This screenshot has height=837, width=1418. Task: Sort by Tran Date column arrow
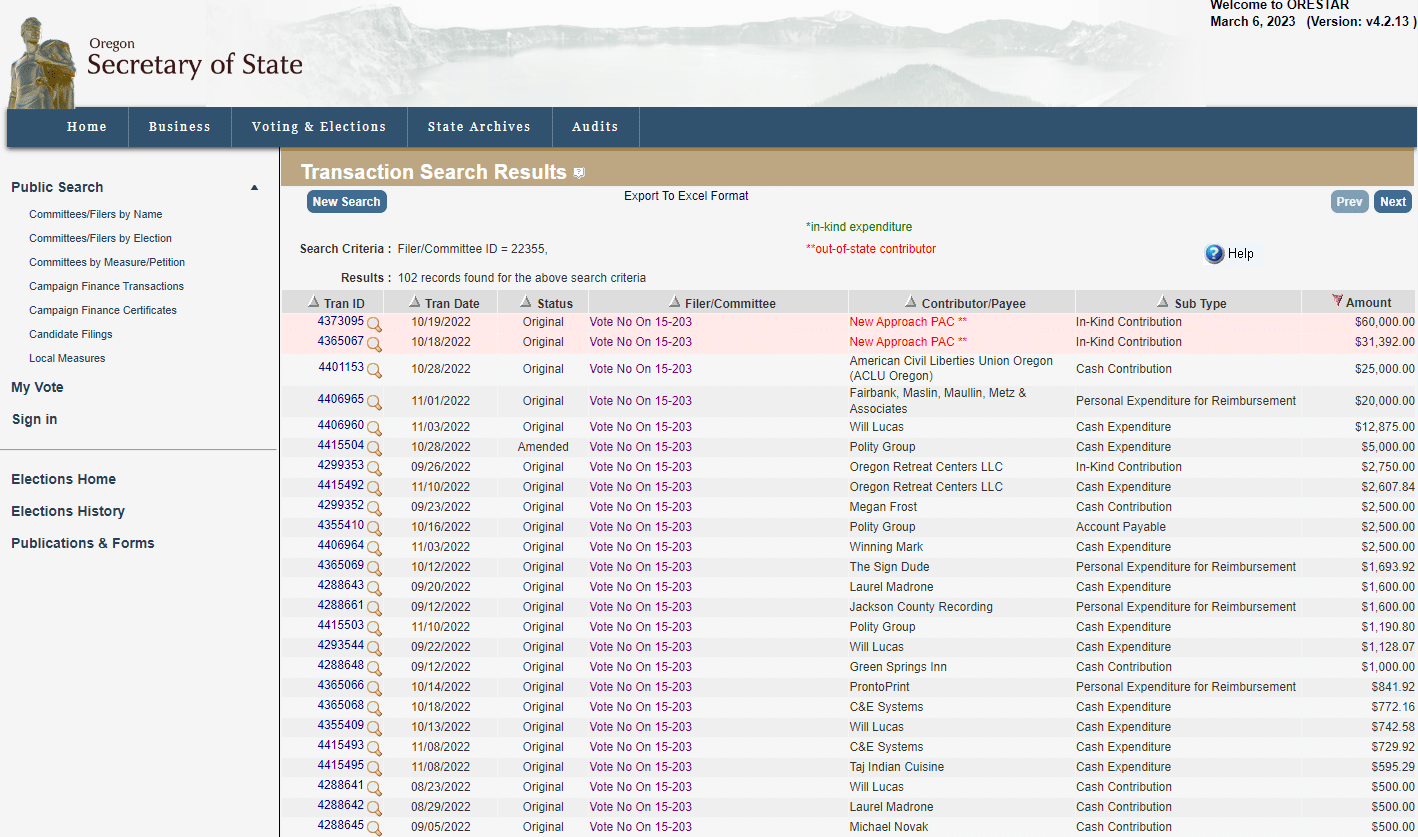(415, 302)
